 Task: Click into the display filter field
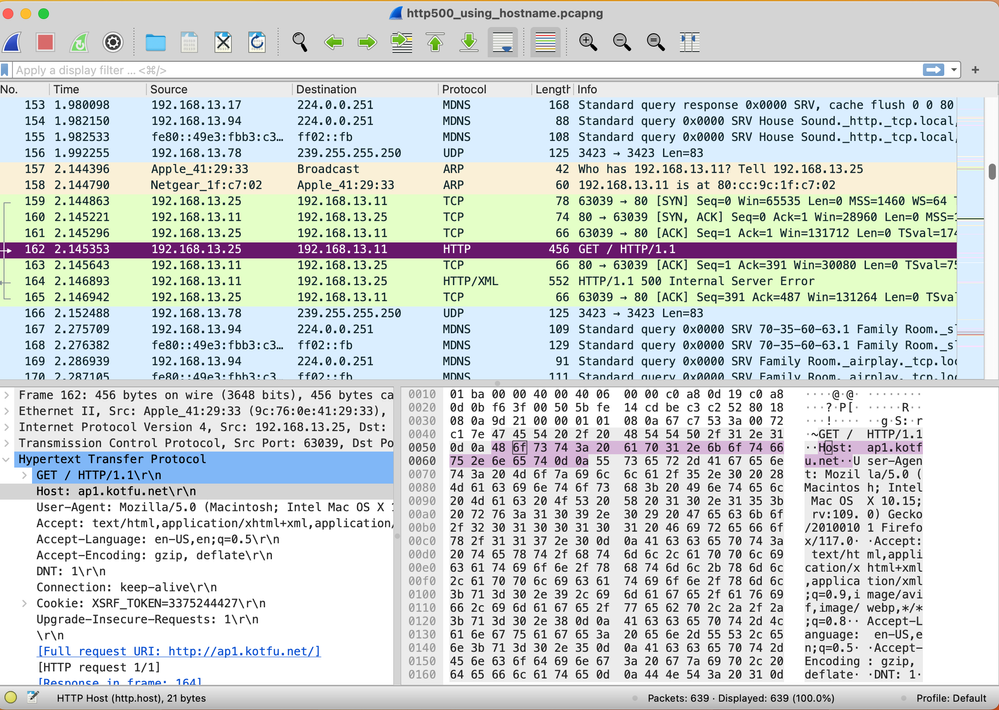[465, 70]
